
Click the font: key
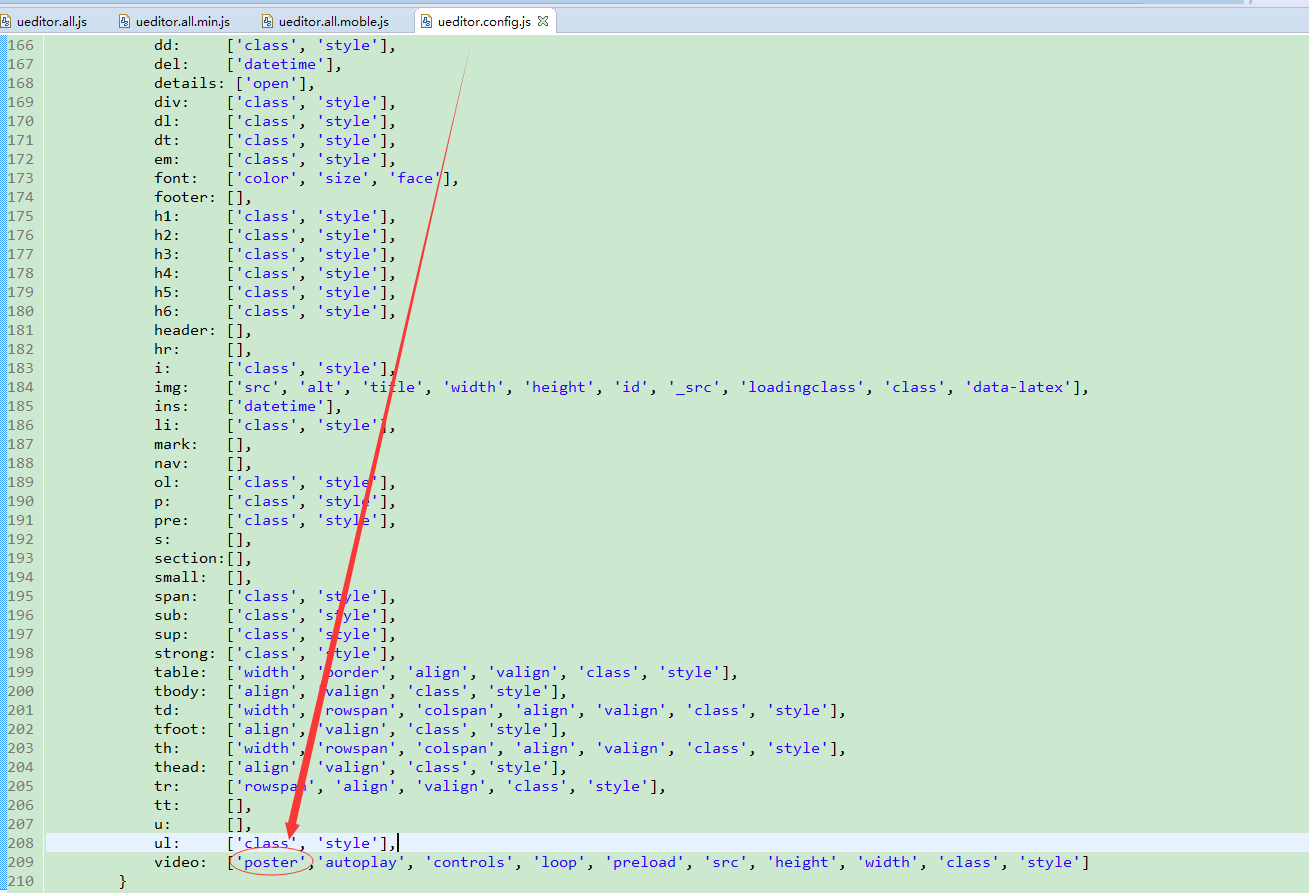(x=177, y=178)
